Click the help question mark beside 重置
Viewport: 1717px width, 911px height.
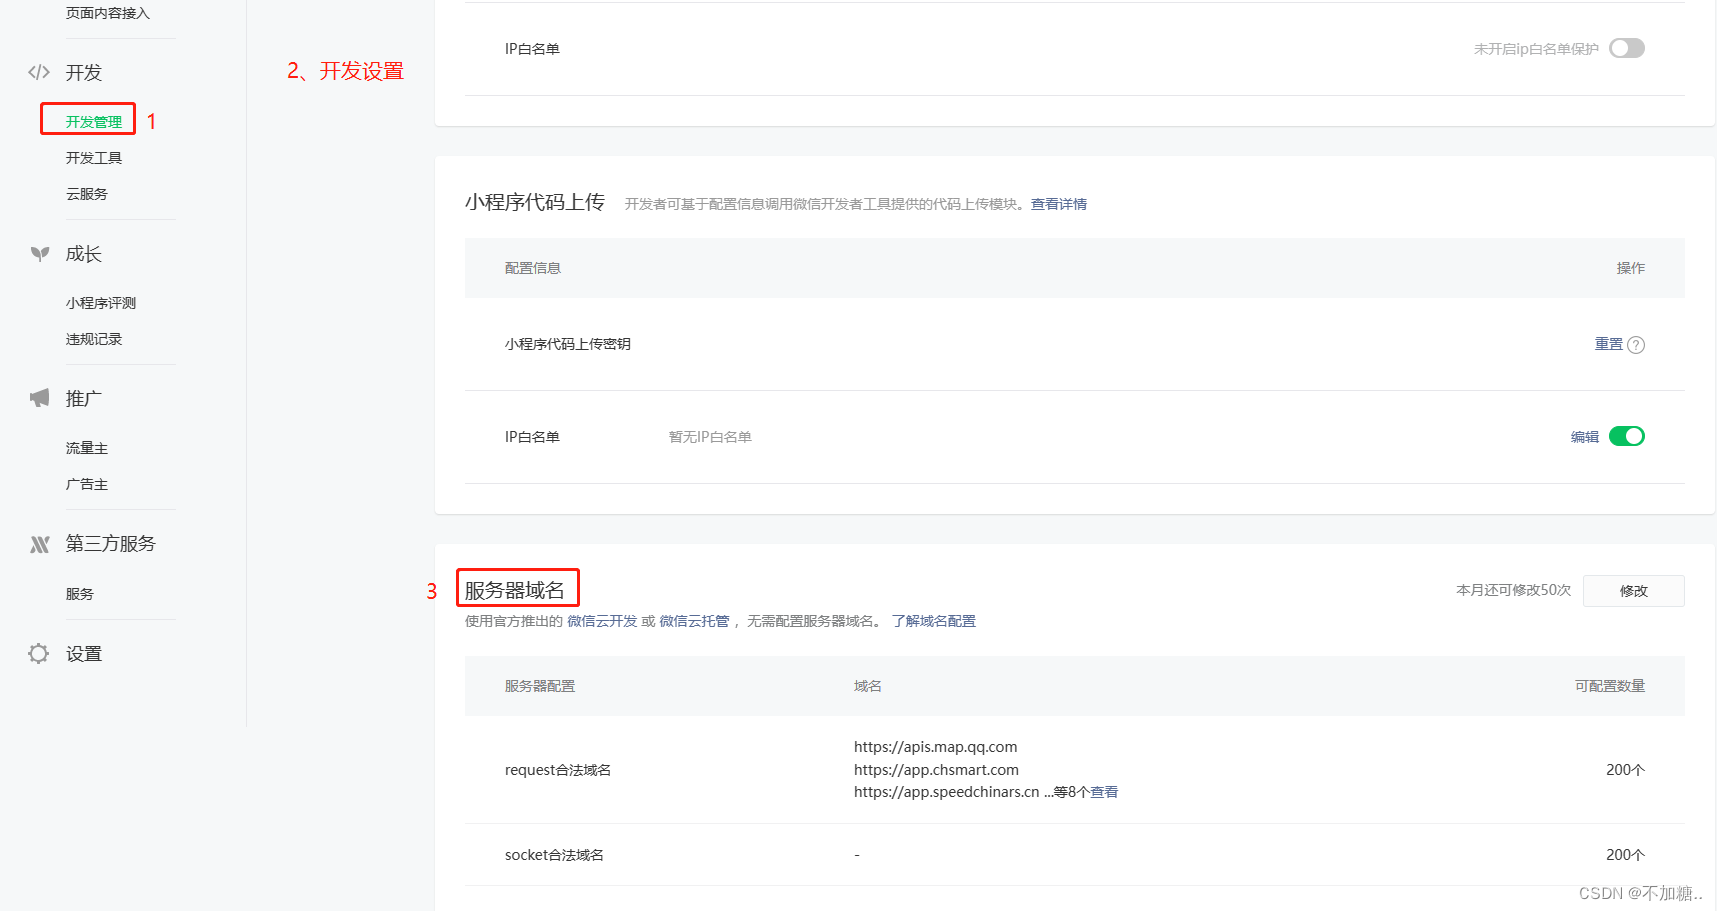[x=1636, y=345]
